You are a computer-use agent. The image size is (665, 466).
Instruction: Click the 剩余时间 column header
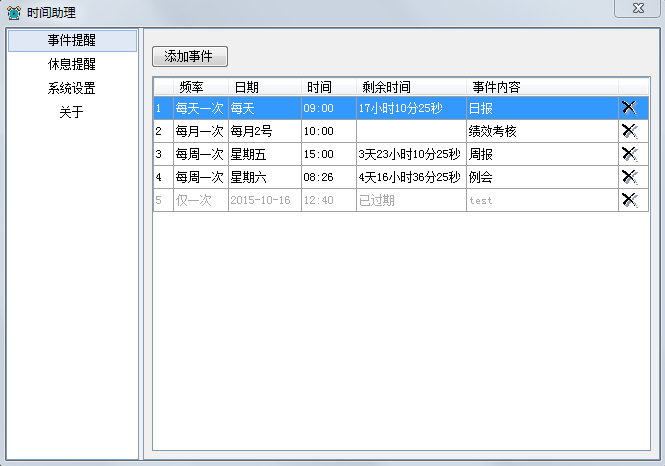pyautogui.click(x=411, y=87)
